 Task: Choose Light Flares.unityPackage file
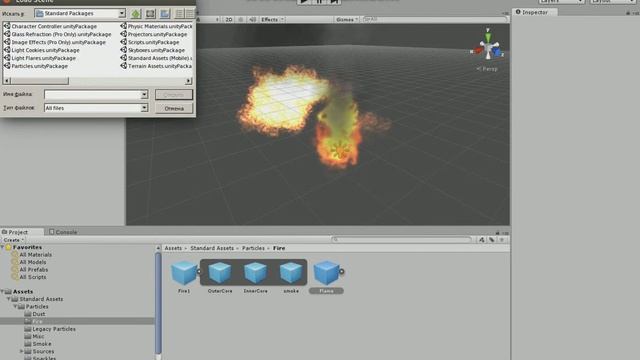click(x=40, y=58)
